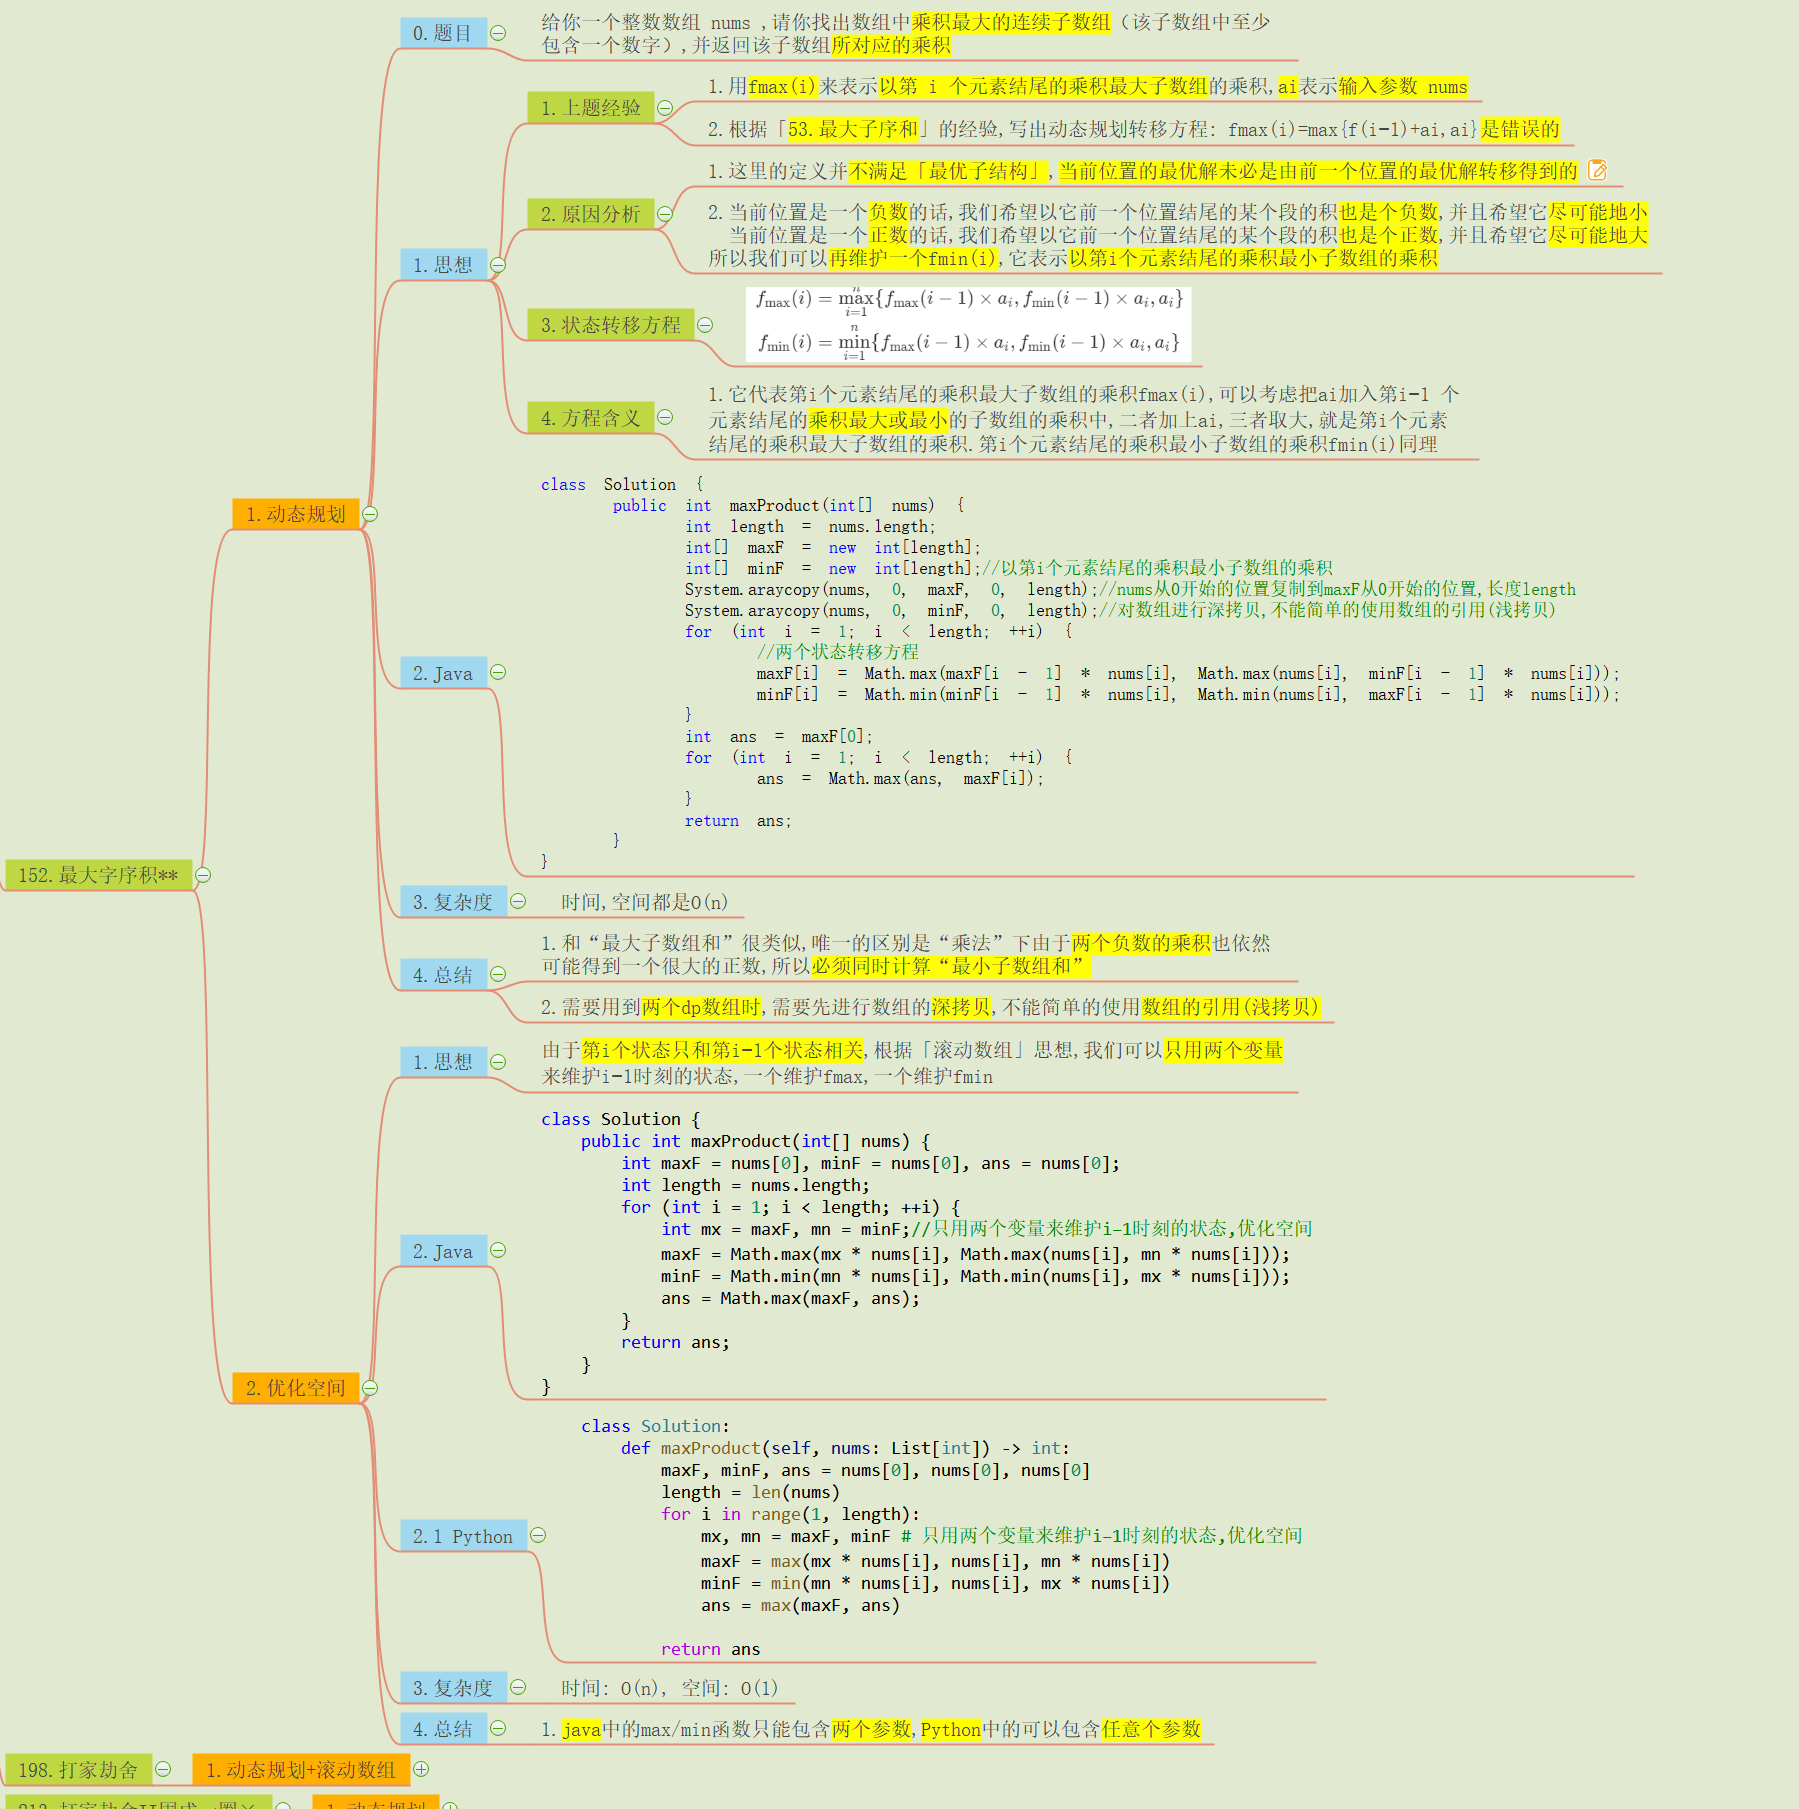Select the green 3.状态转移方程 topic

[x=611, y=325]
